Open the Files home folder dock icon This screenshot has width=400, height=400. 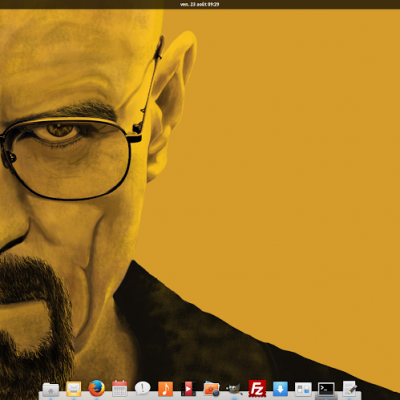(51, 389)
